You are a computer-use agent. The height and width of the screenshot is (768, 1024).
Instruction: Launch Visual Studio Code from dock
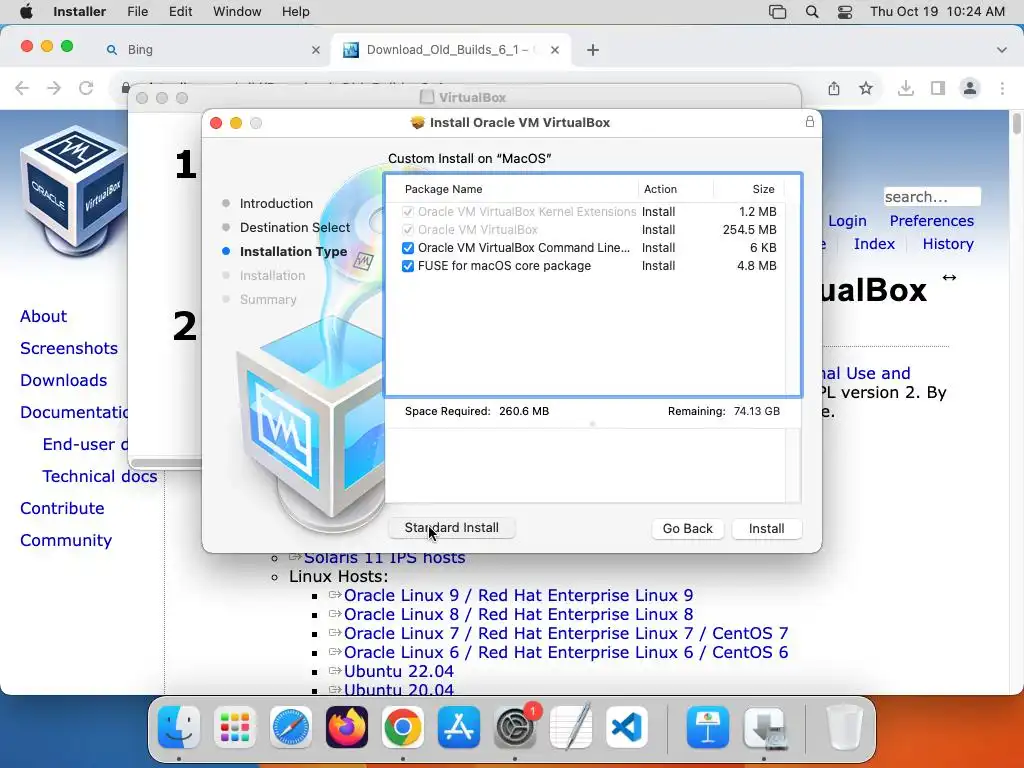[627, 727]
